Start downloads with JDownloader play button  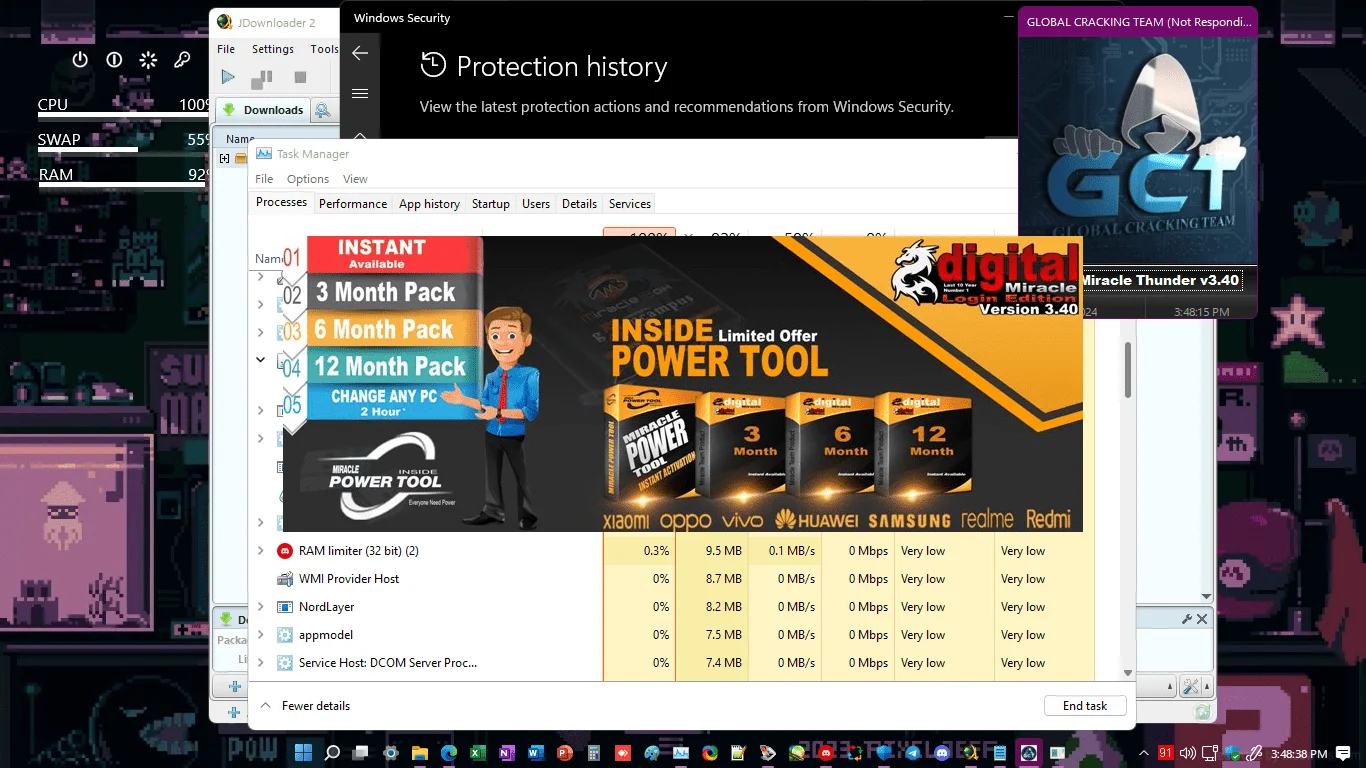tap(228, 77)
